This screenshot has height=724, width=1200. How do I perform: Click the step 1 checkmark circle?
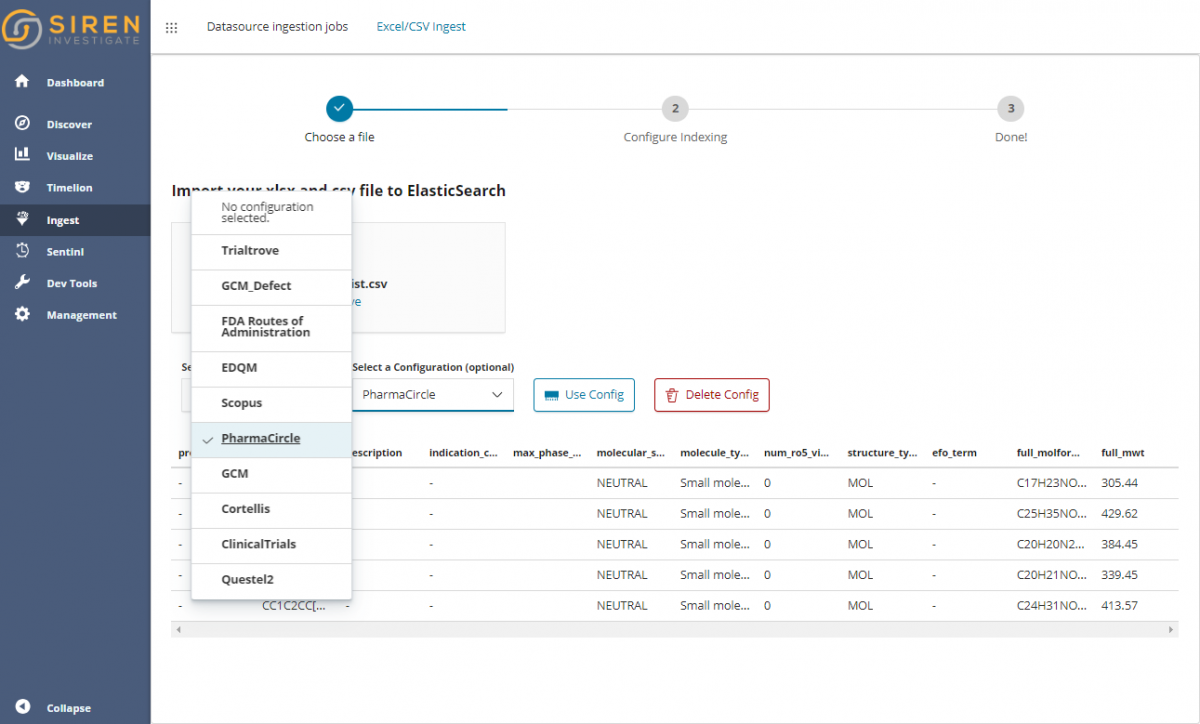[x=339, y=108]
